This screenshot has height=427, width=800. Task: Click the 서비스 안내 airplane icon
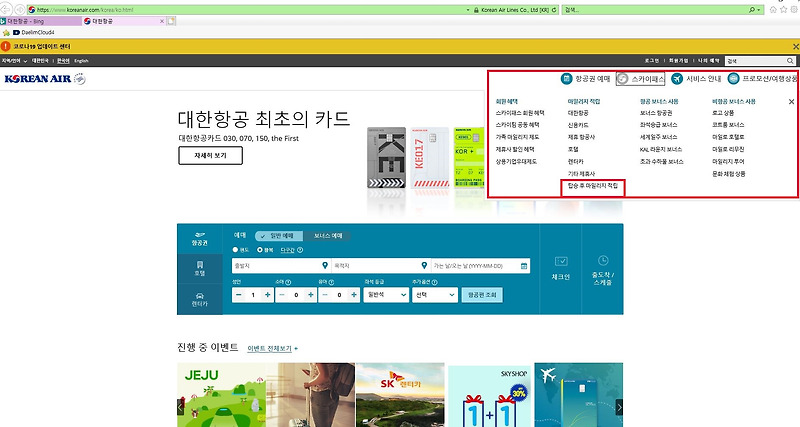pyautogui.click(x=677, y=79)
